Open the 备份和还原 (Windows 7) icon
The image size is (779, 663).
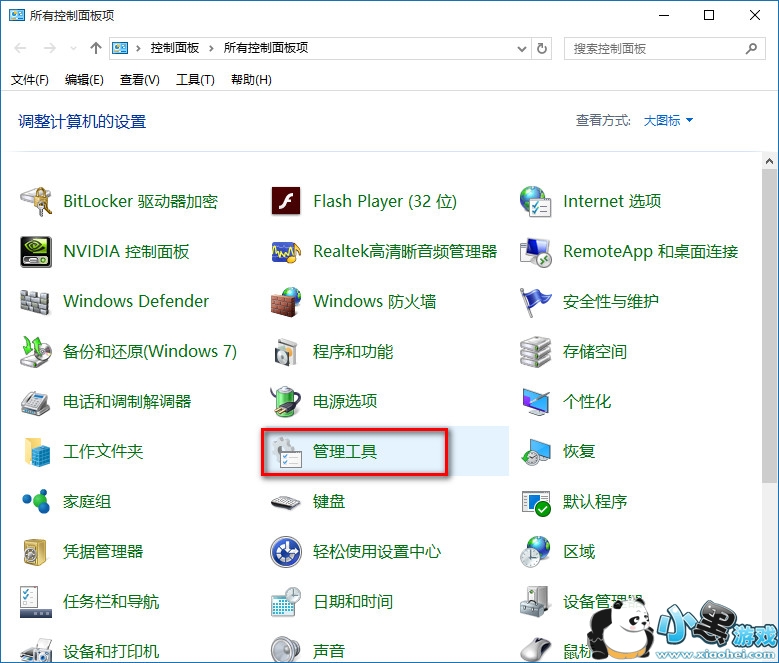[36, 352]
